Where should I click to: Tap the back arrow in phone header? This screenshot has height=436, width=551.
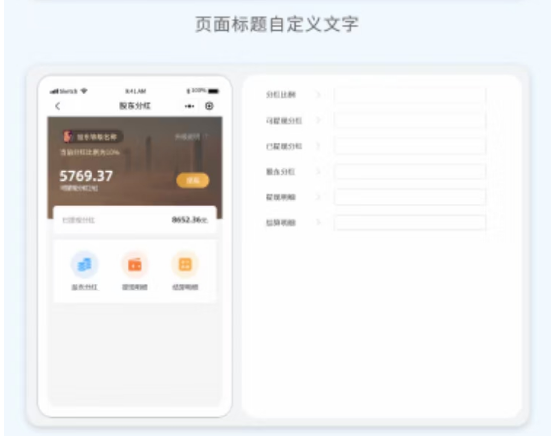tap(58, 106)
